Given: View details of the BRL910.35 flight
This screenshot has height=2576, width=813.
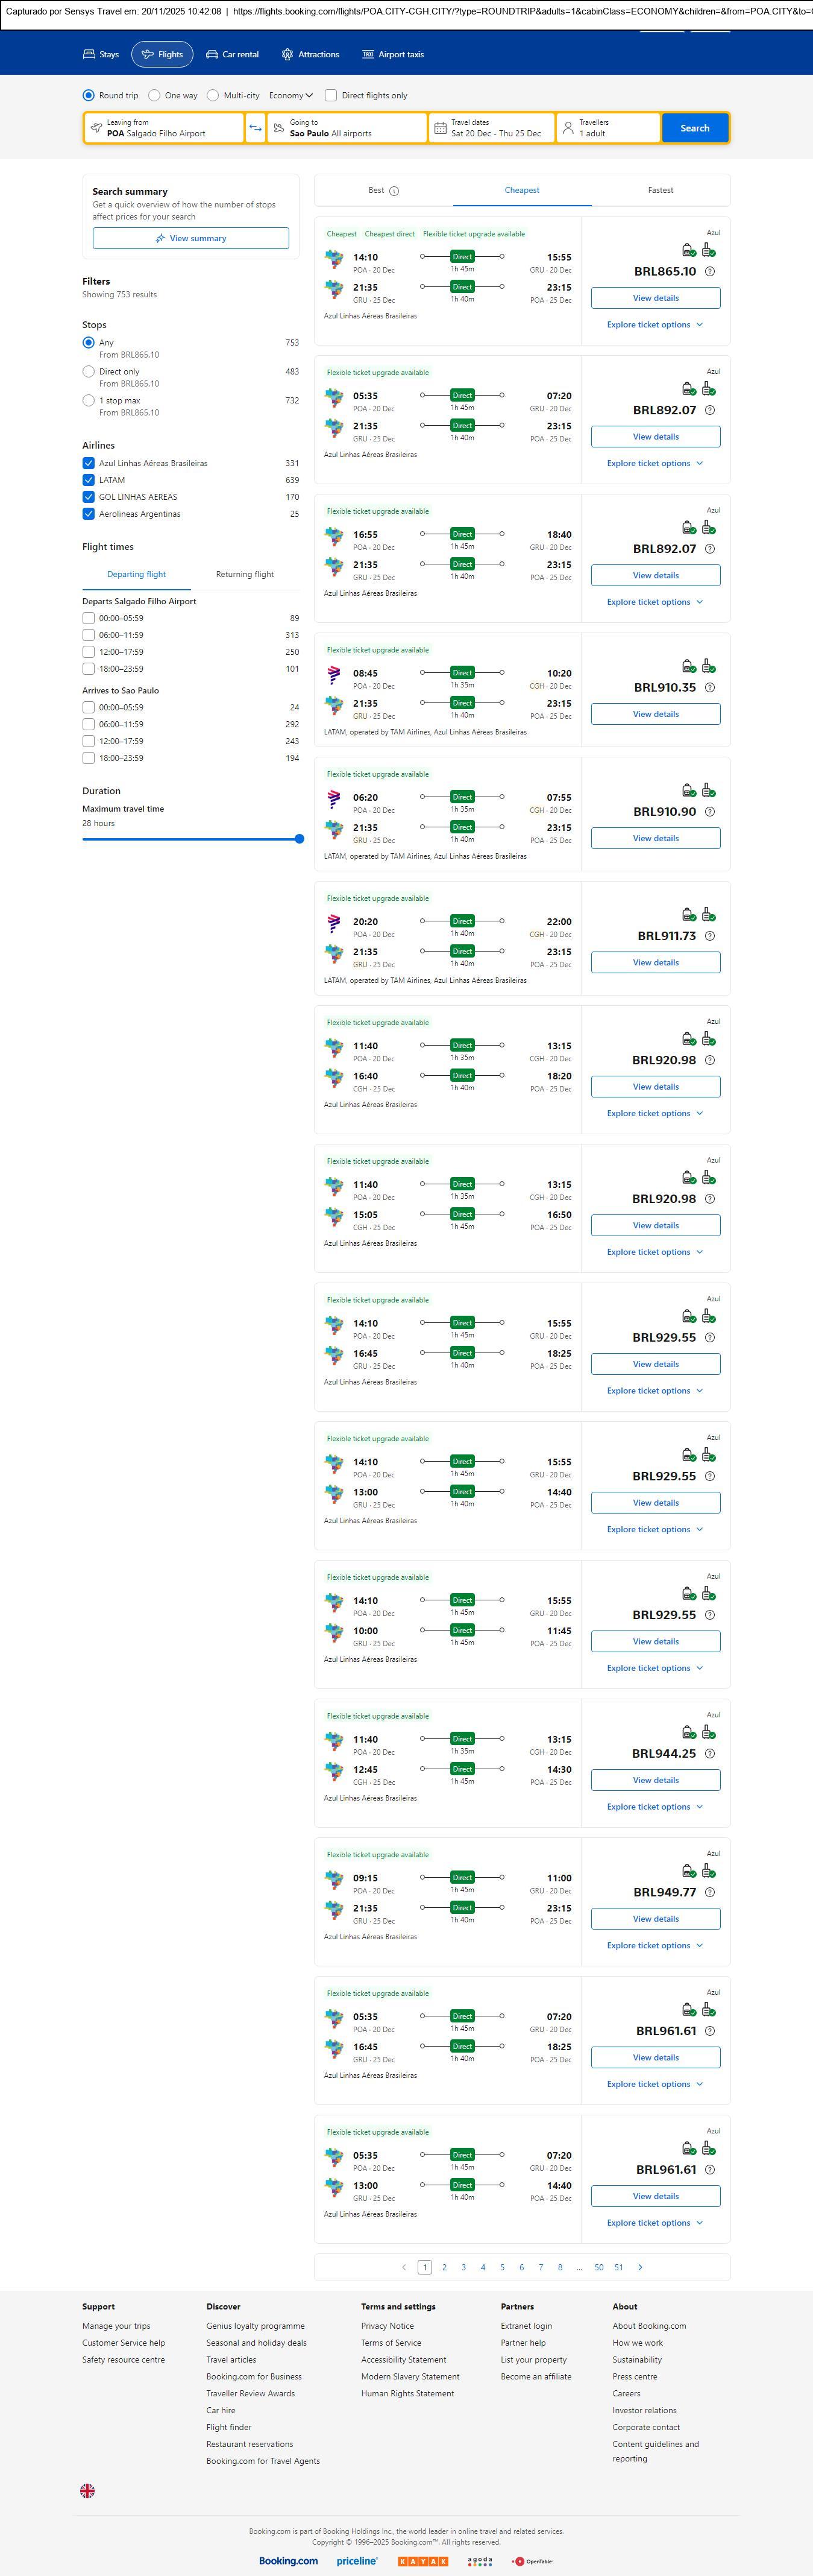Looking at the screenshot, I should (655, 714).
